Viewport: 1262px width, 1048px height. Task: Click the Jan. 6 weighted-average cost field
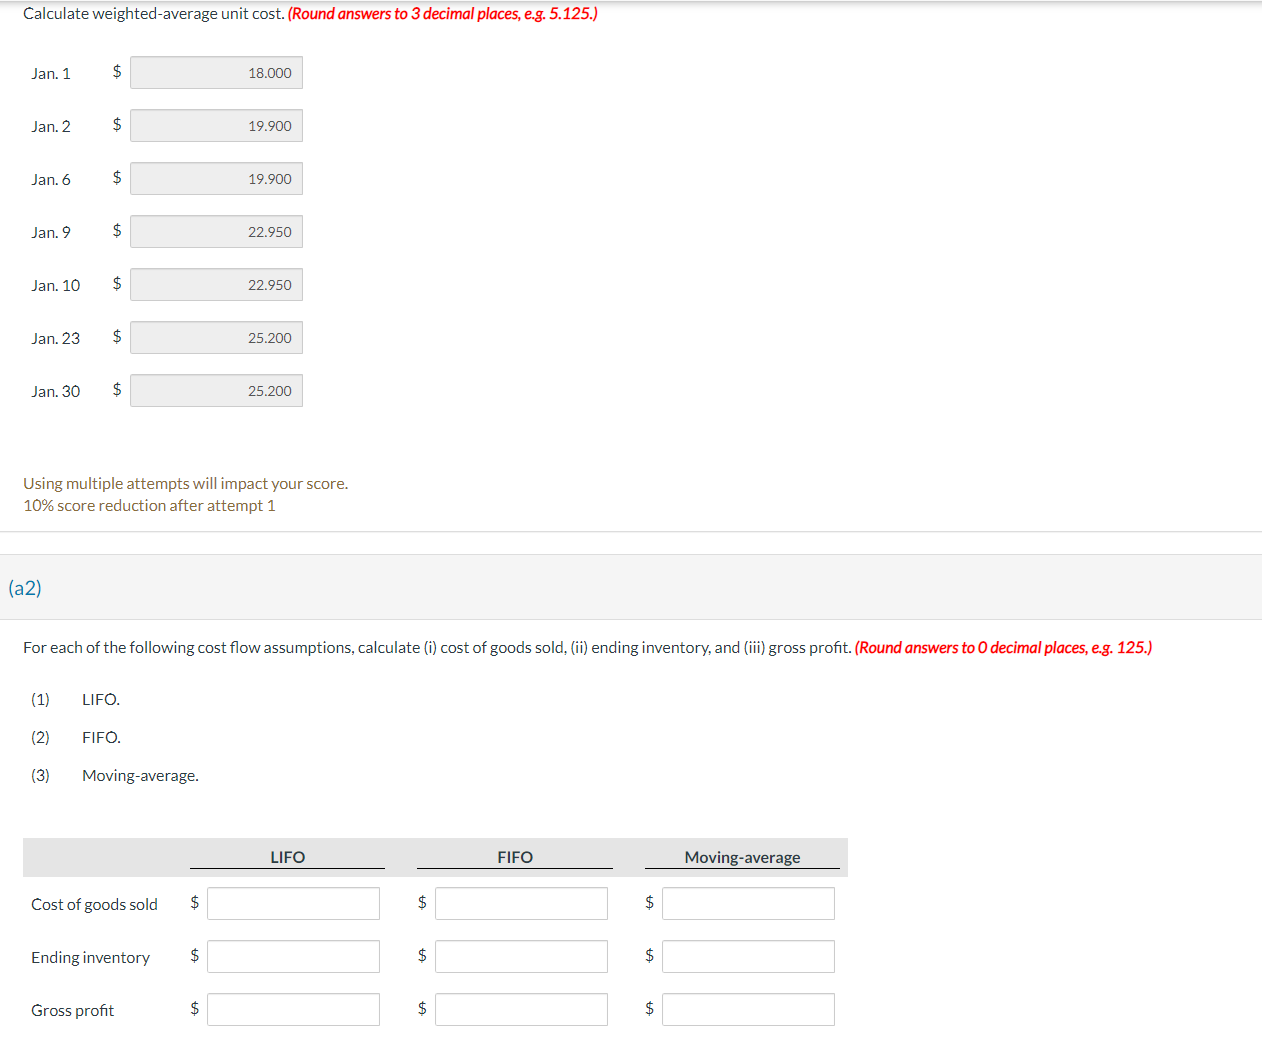216,178
